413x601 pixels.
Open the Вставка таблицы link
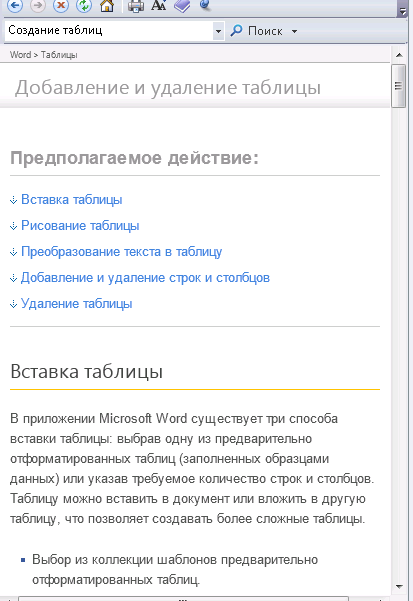(x=72, y=200)
